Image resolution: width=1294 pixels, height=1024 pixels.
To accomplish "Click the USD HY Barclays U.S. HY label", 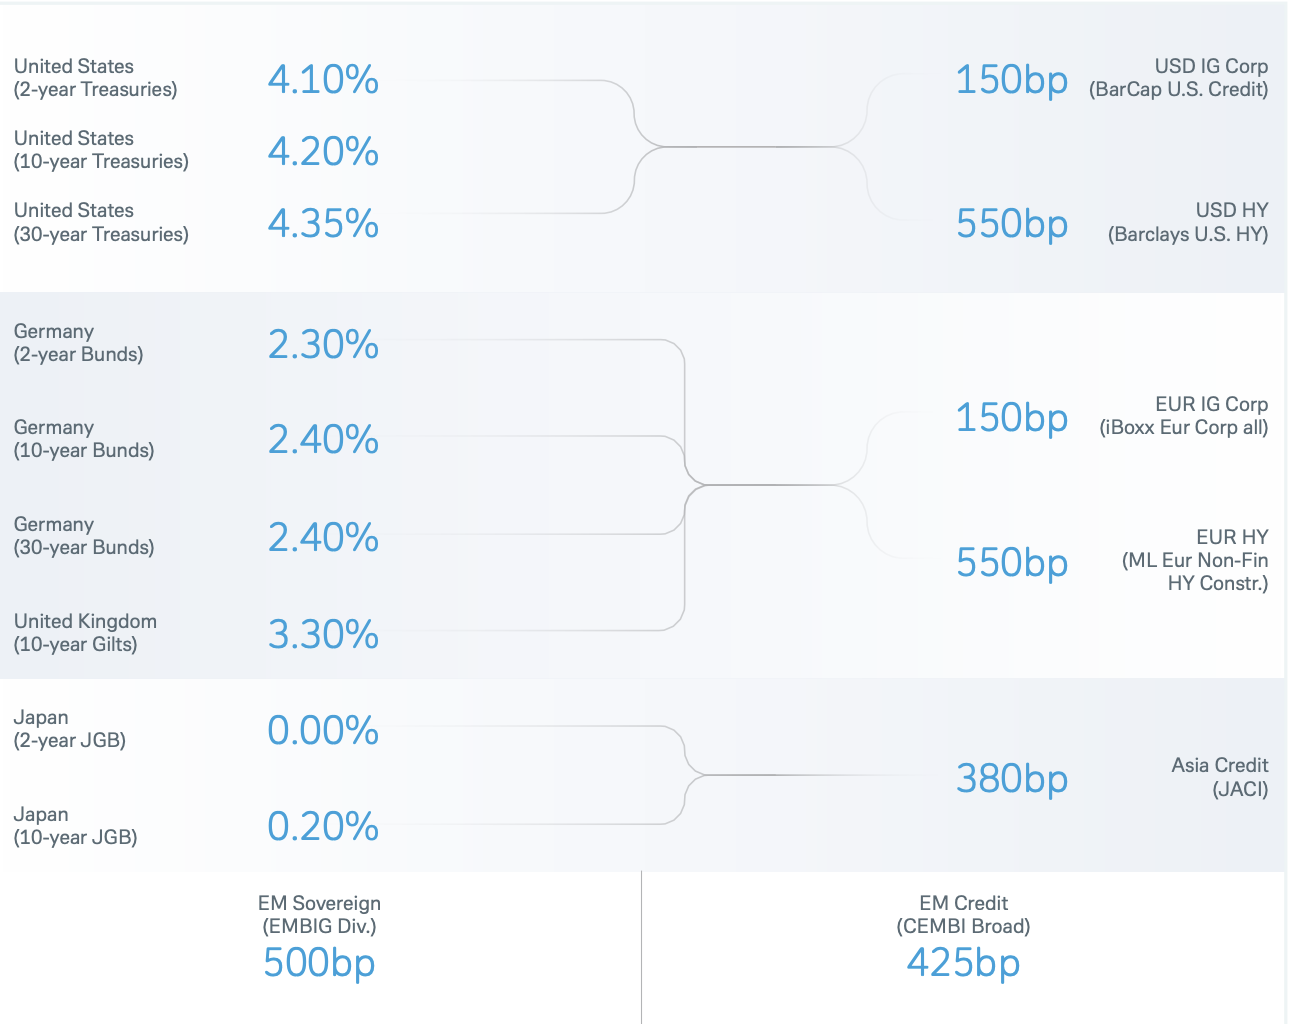I will (1188, 222).
